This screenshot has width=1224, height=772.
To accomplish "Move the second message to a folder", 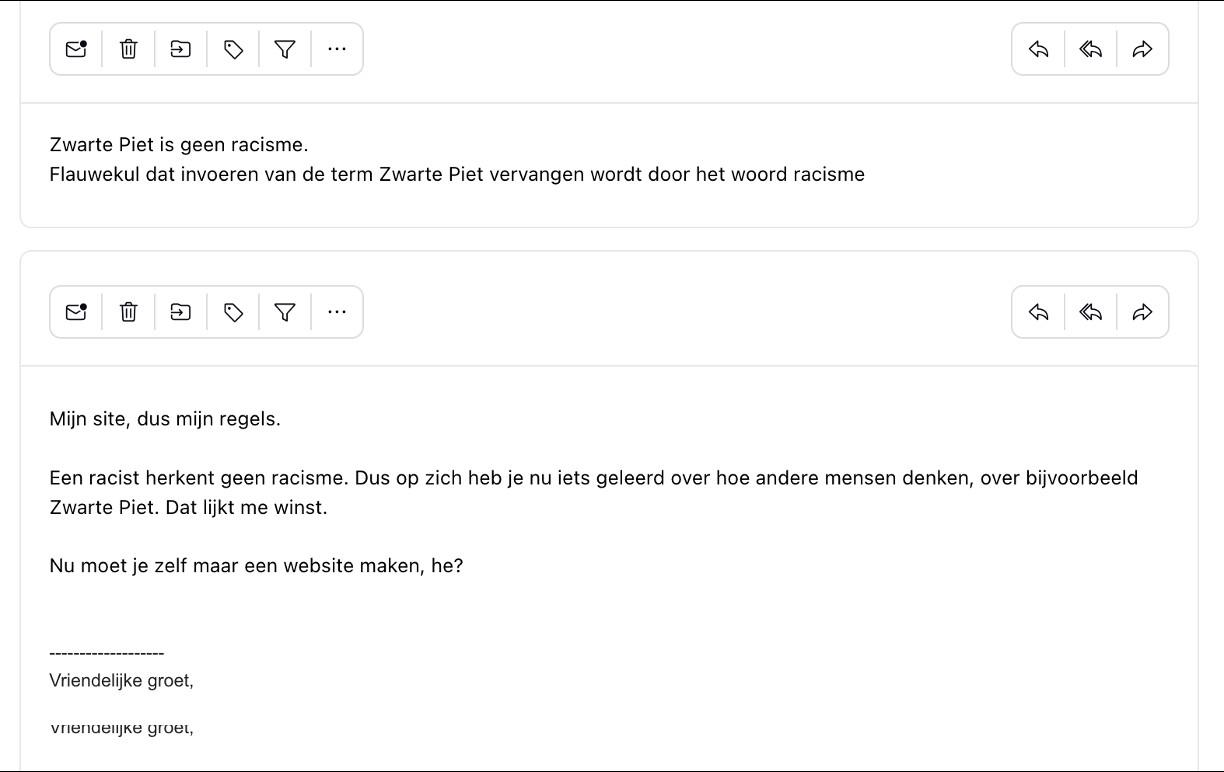I will coord(181,312).
